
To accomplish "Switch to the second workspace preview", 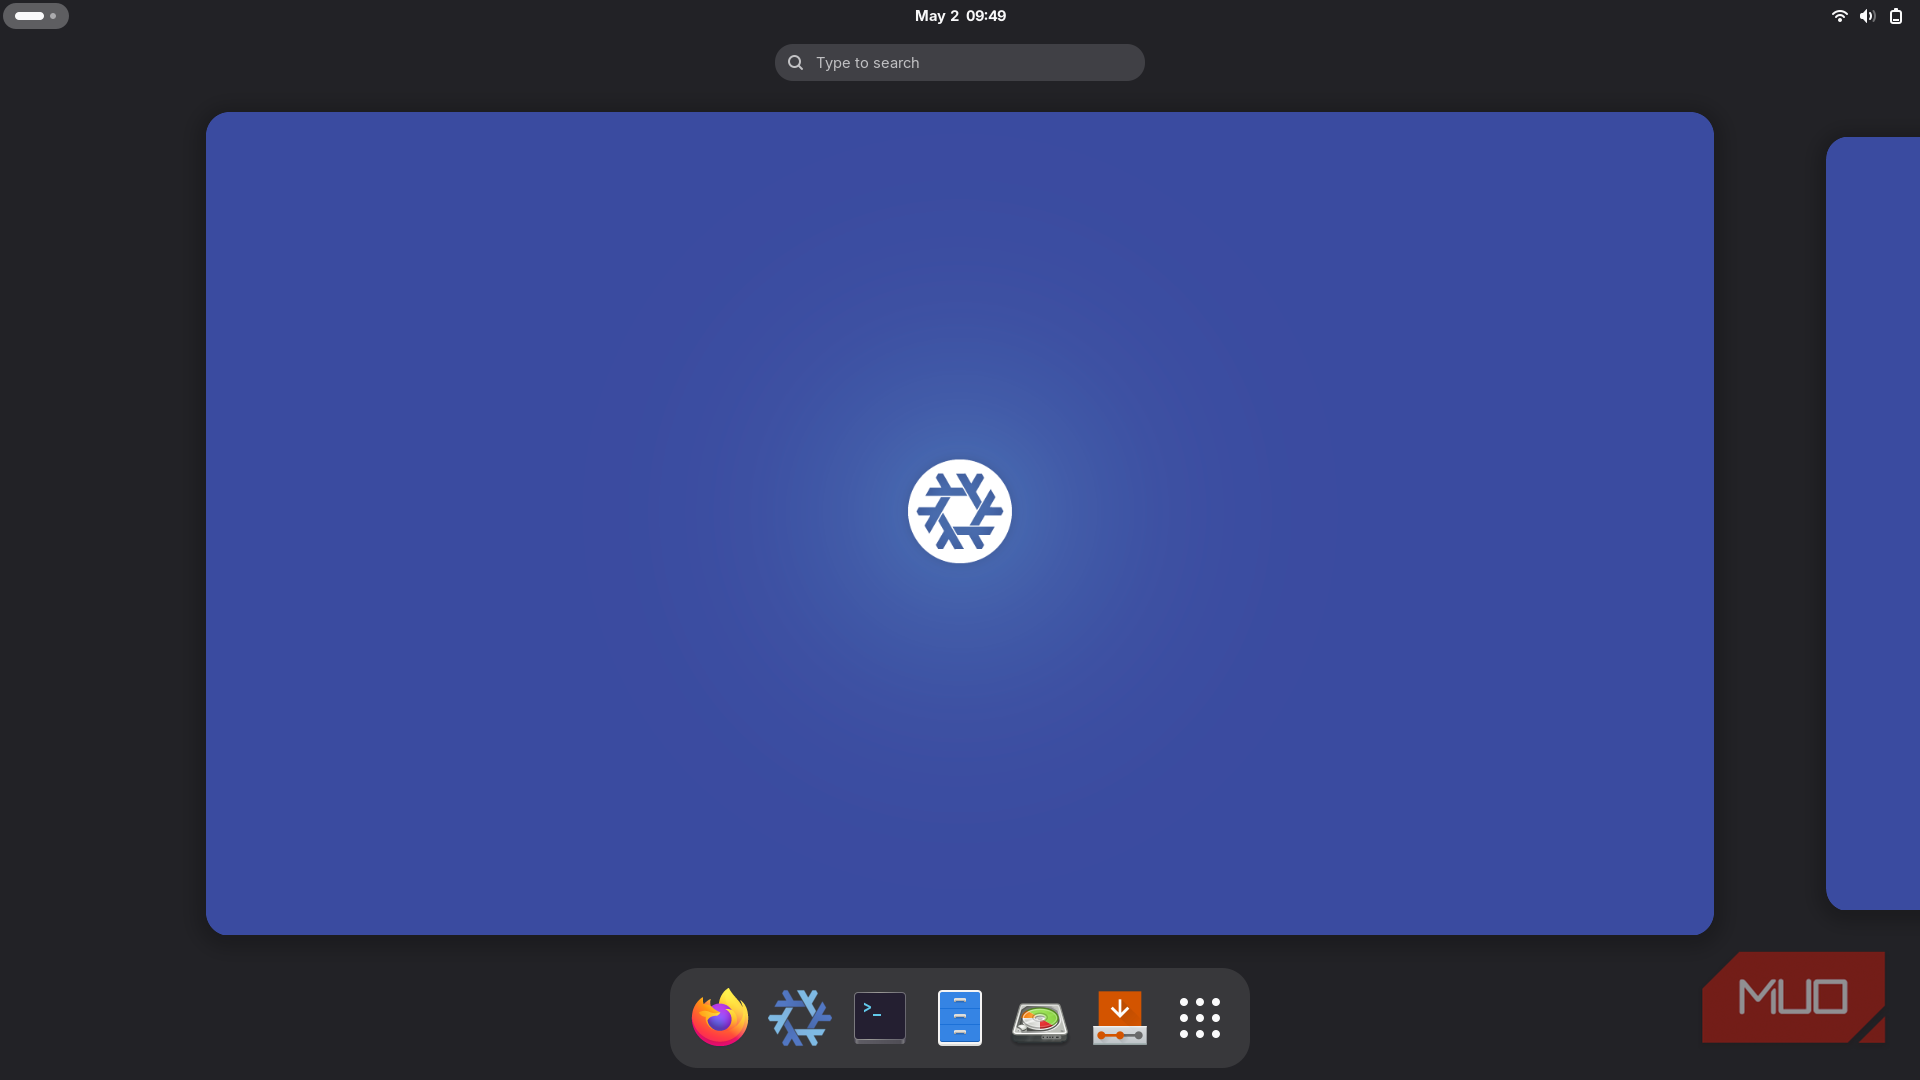I will [x=1873, y=523].
